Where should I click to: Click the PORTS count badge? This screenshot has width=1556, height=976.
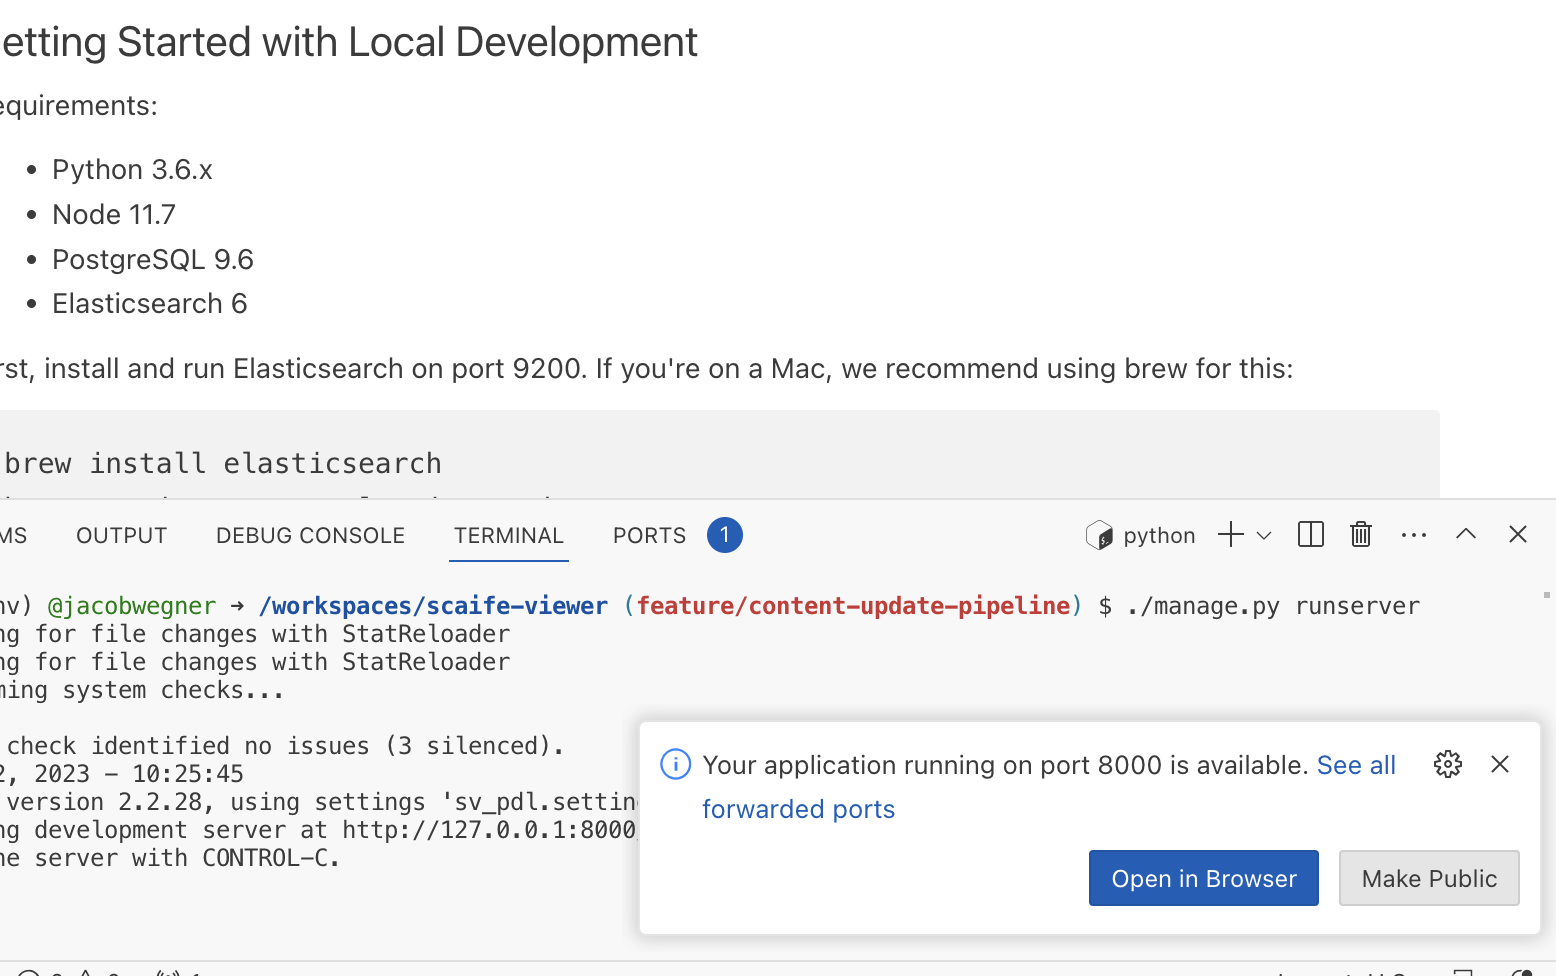pos(725,535)
